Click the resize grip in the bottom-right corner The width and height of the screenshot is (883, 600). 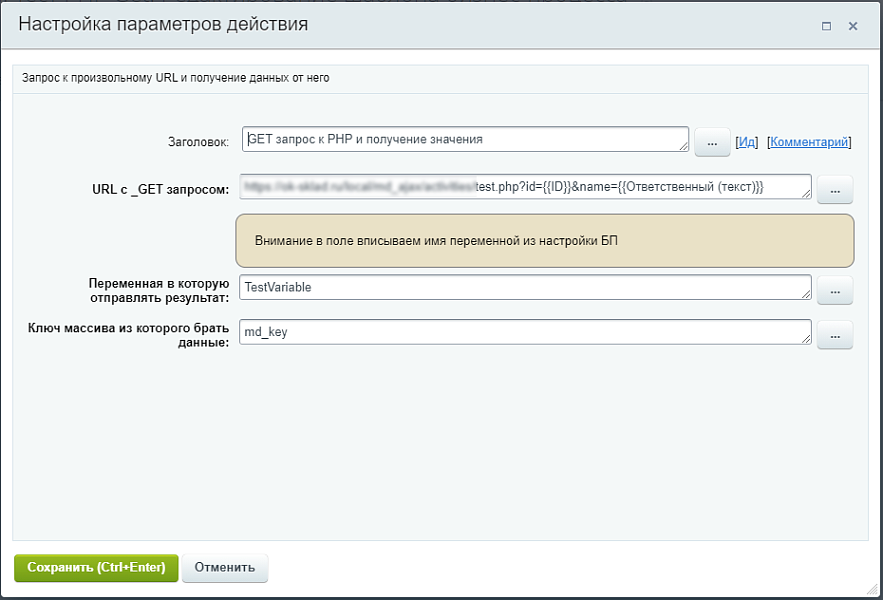click(x=873, y=591)
